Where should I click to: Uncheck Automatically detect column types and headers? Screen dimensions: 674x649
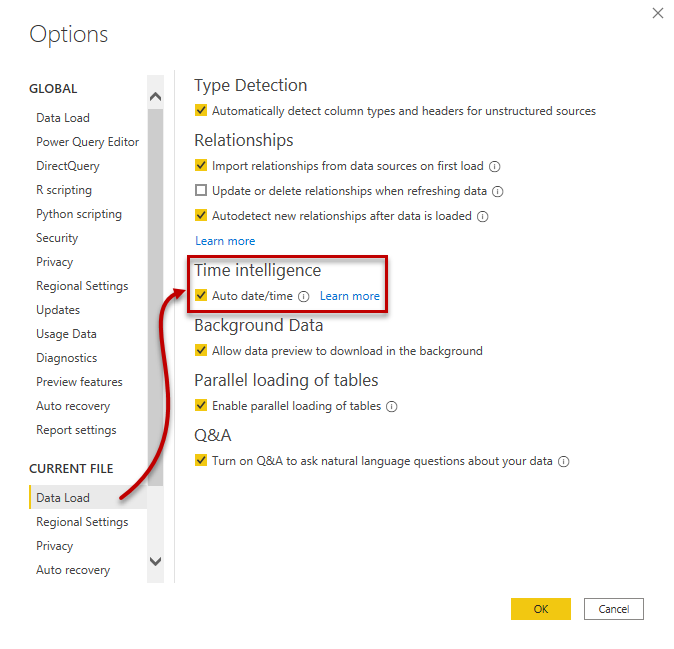[x=201, y=110]
